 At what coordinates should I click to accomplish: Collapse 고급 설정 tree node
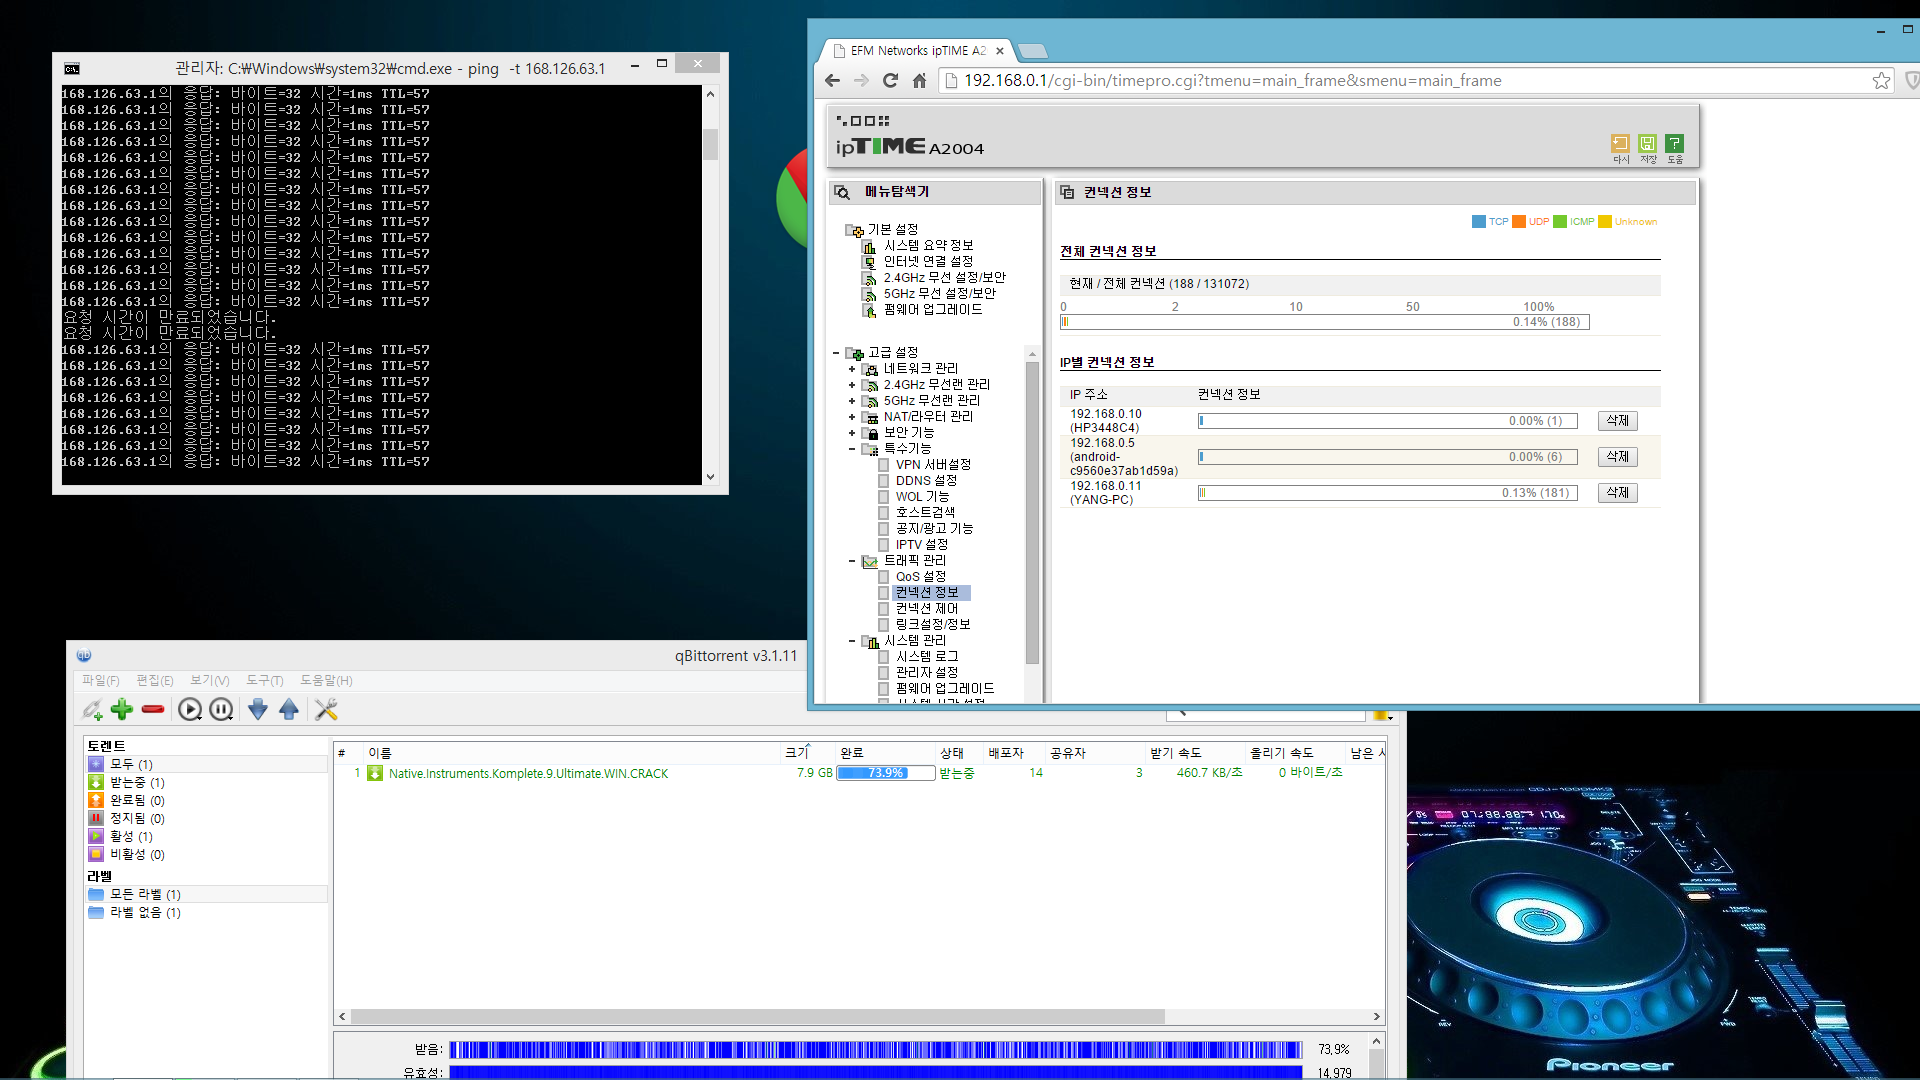click(836, 353)
